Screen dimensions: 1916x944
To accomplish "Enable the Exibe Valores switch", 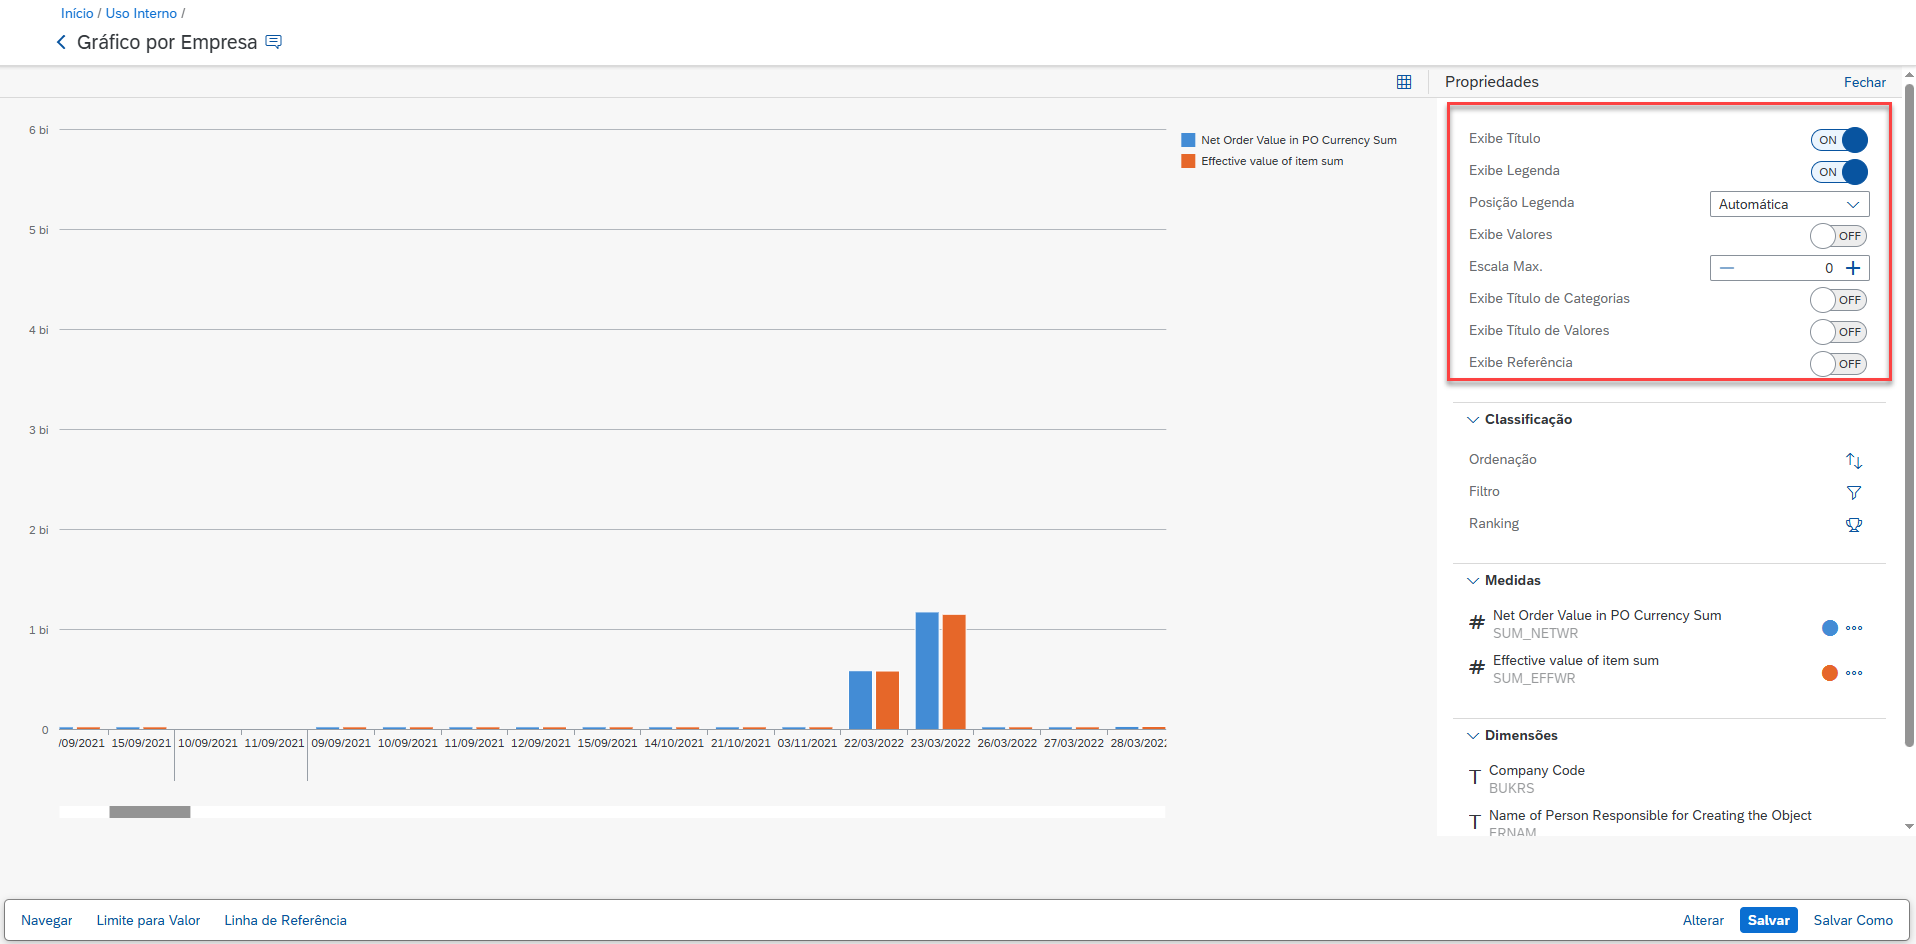I will [x=1838, y=236].
